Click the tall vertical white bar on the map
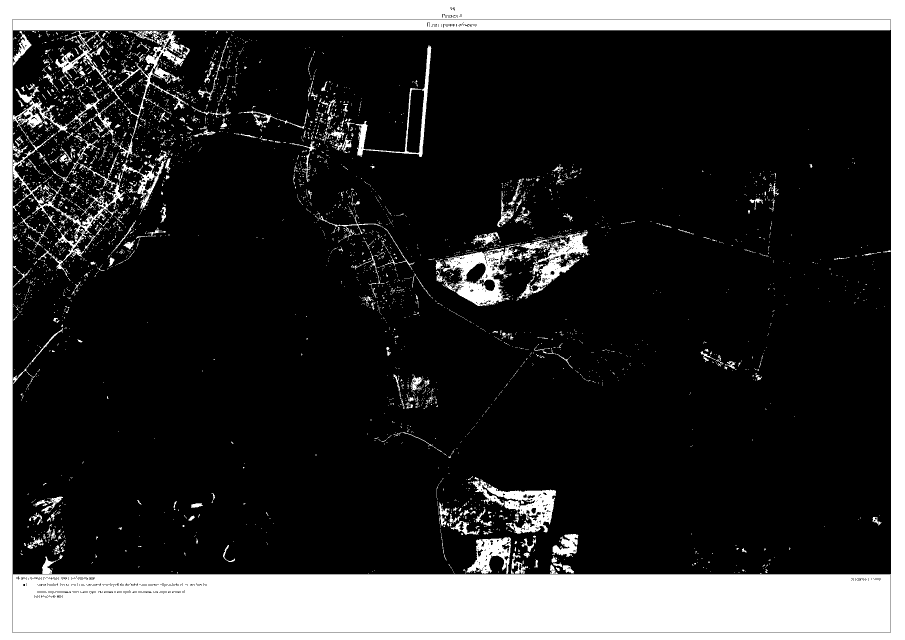 (427, 100)
